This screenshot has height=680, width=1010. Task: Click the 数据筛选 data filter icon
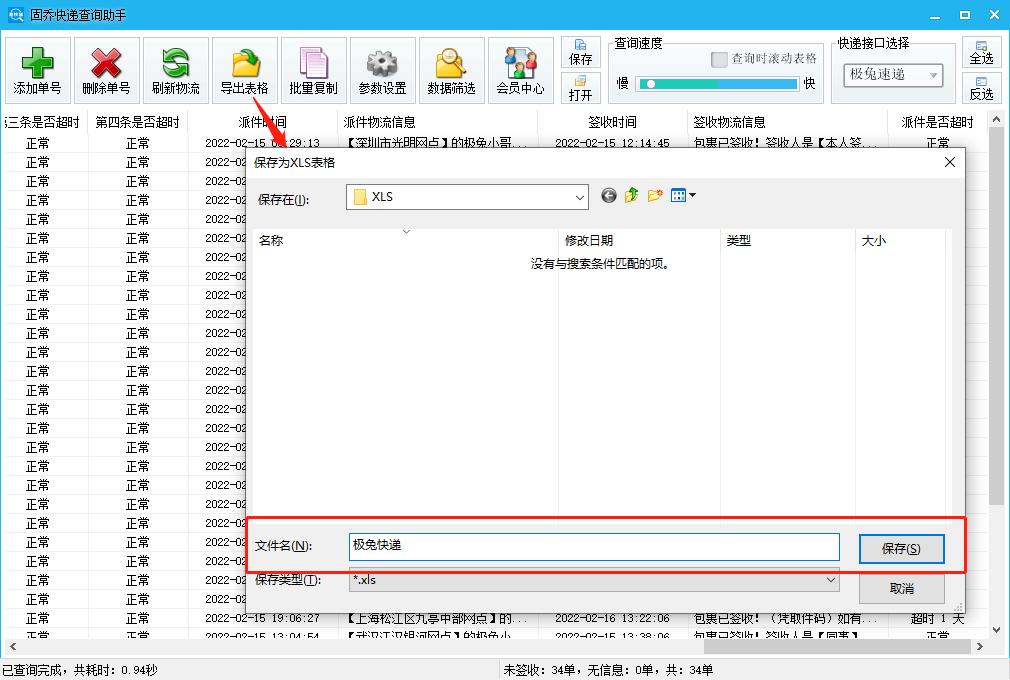[450, 69]
